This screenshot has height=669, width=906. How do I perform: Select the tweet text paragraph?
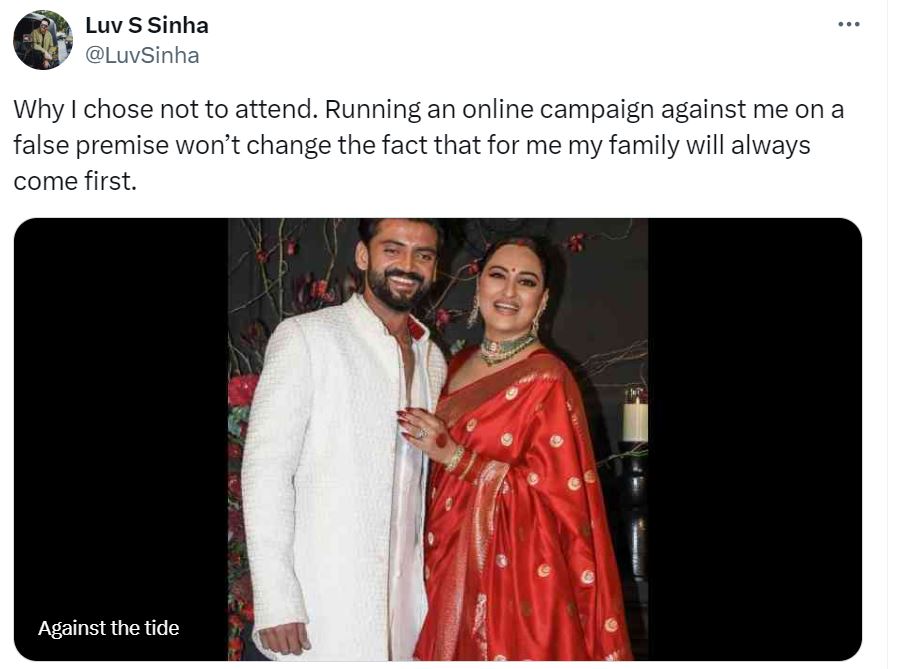[420, 146]
